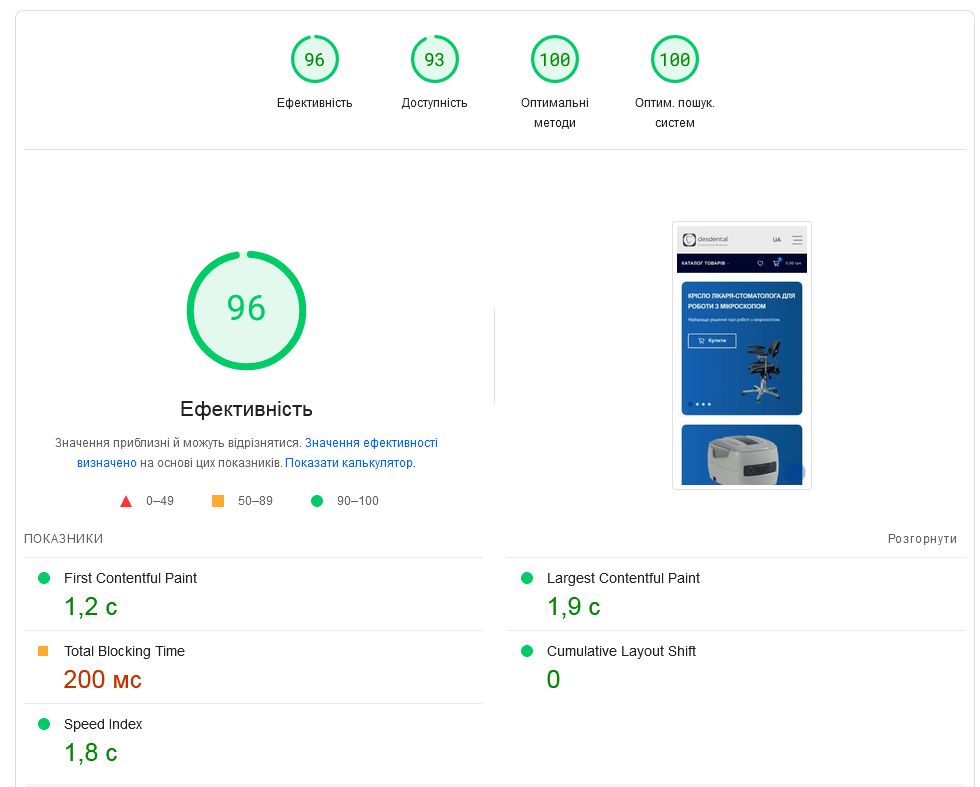Open the mobile page screenshot thumbnail
This screenshot has width=980, height=787.
[741, 355]
